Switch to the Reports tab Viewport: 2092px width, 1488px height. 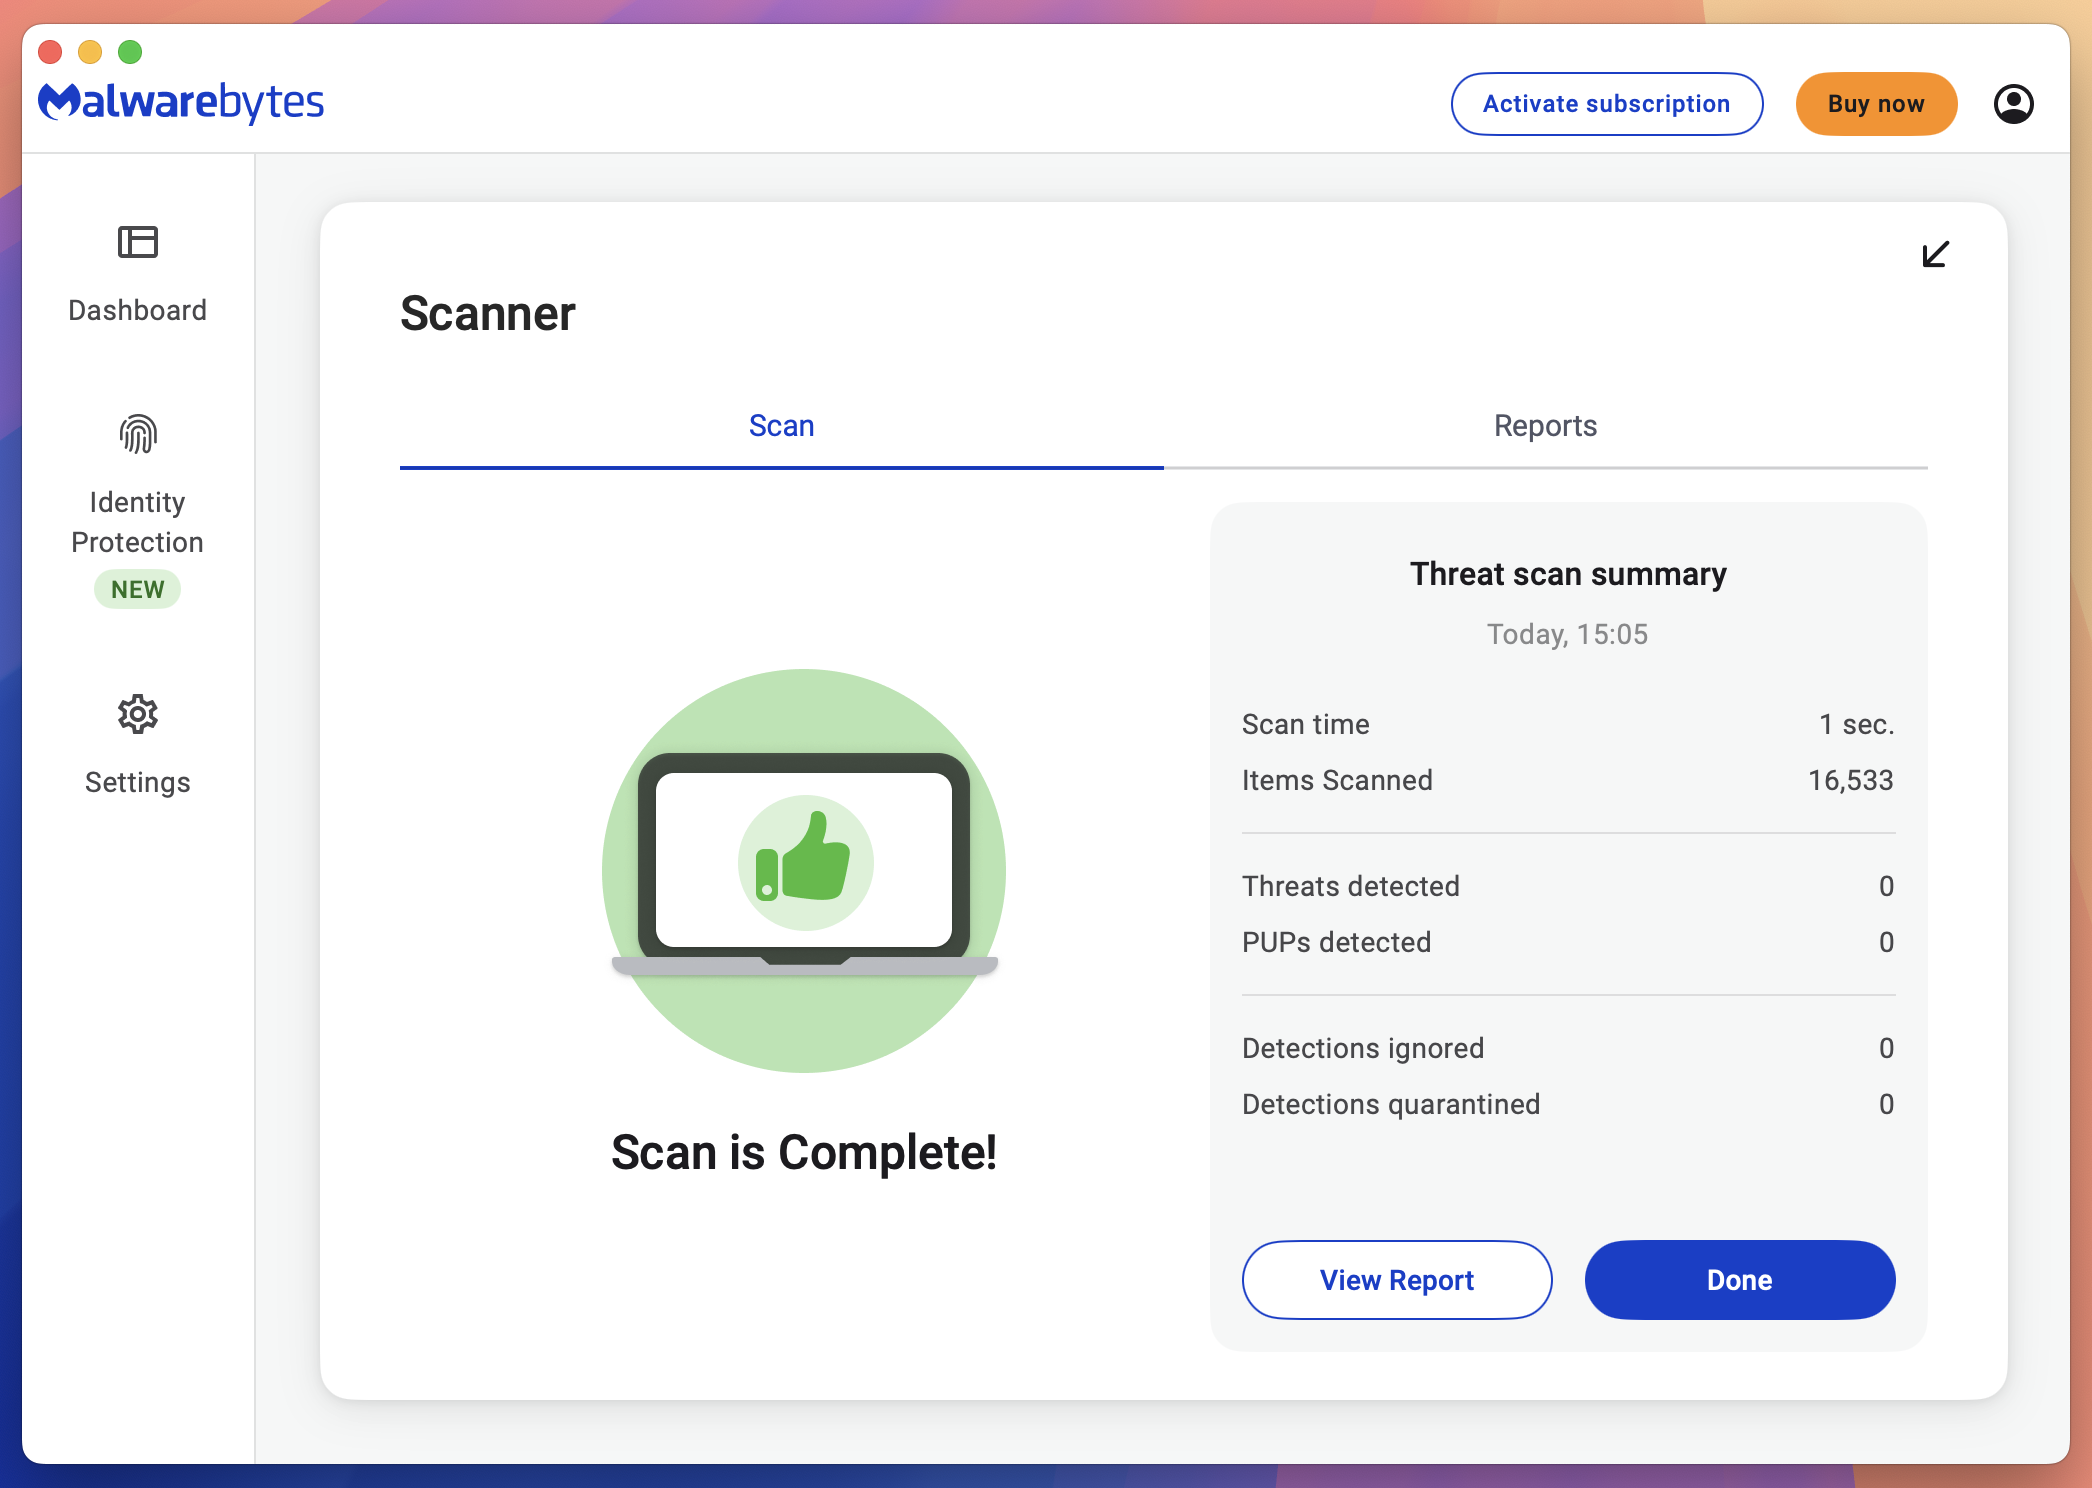pyautogui.click(x=1545, y=426)
